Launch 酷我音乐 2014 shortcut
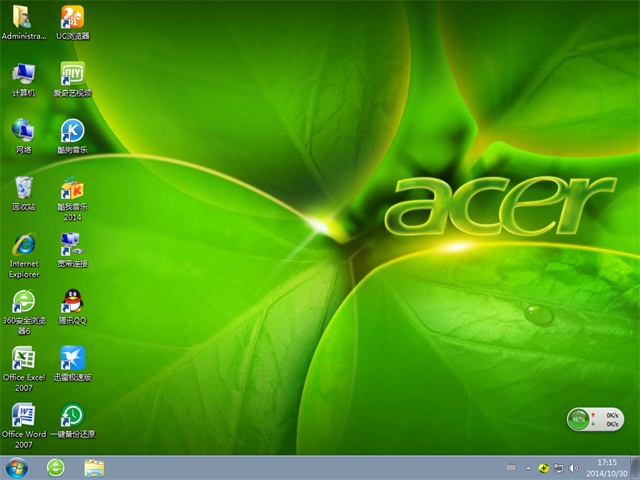This screenshot has width=640, height=480. point(72,188)
